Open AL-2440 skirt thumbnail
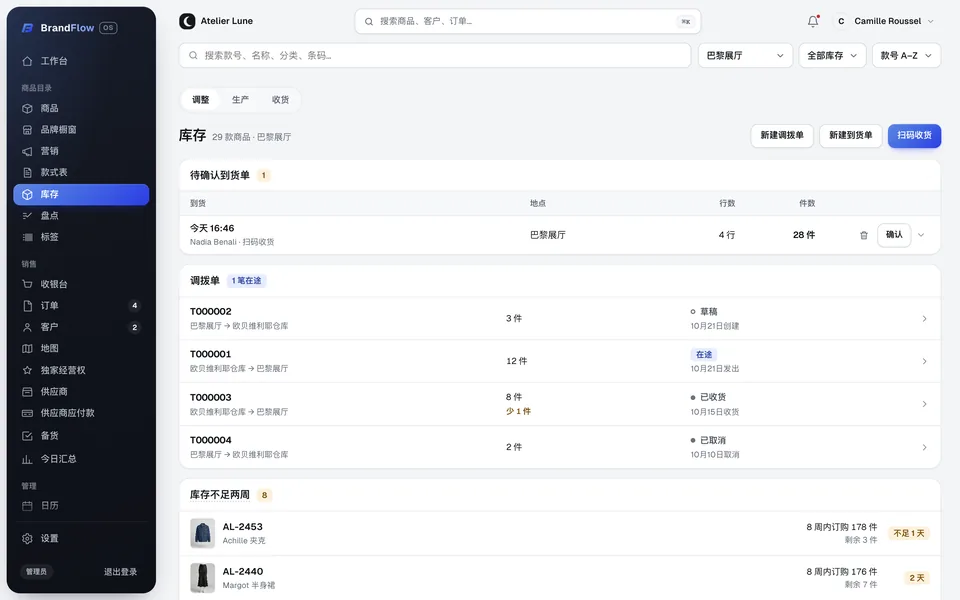Screen dimensions: 960x600 (203, 578)
